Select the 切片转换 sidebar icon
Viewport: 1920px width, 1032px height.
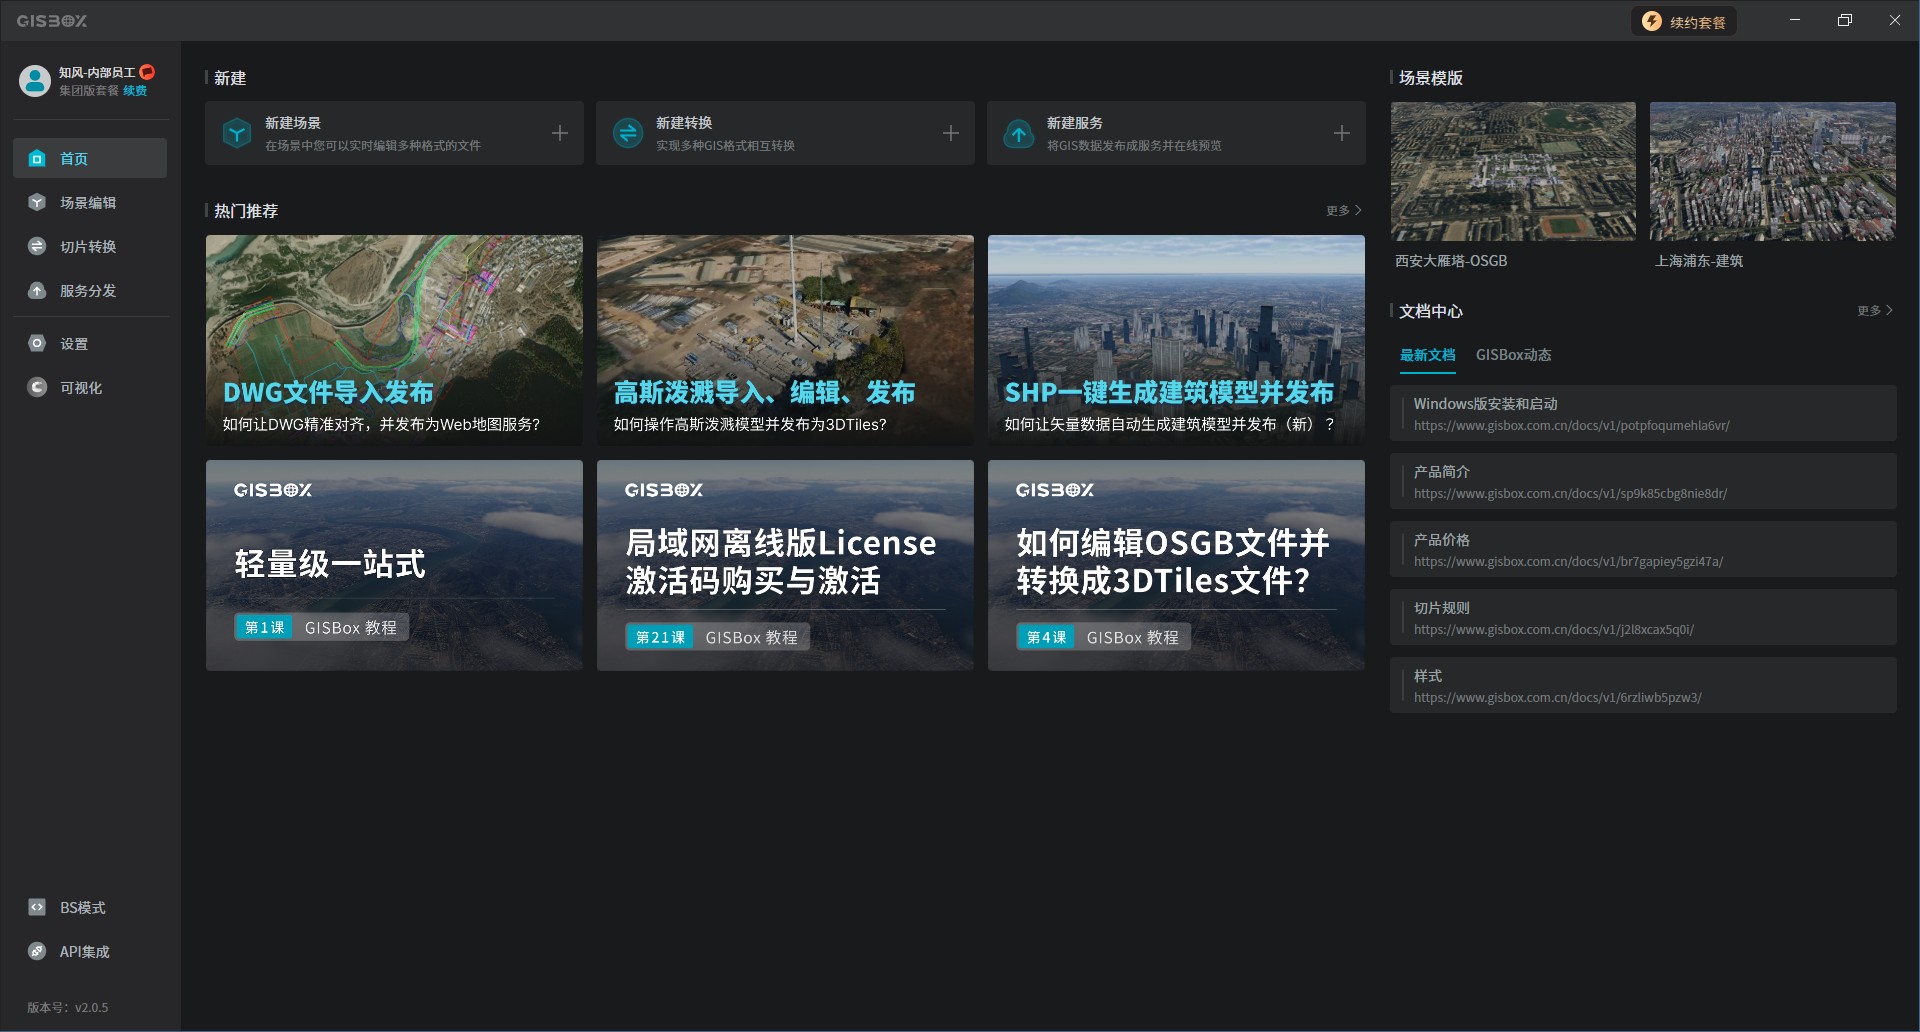click(x=37, y=247)
